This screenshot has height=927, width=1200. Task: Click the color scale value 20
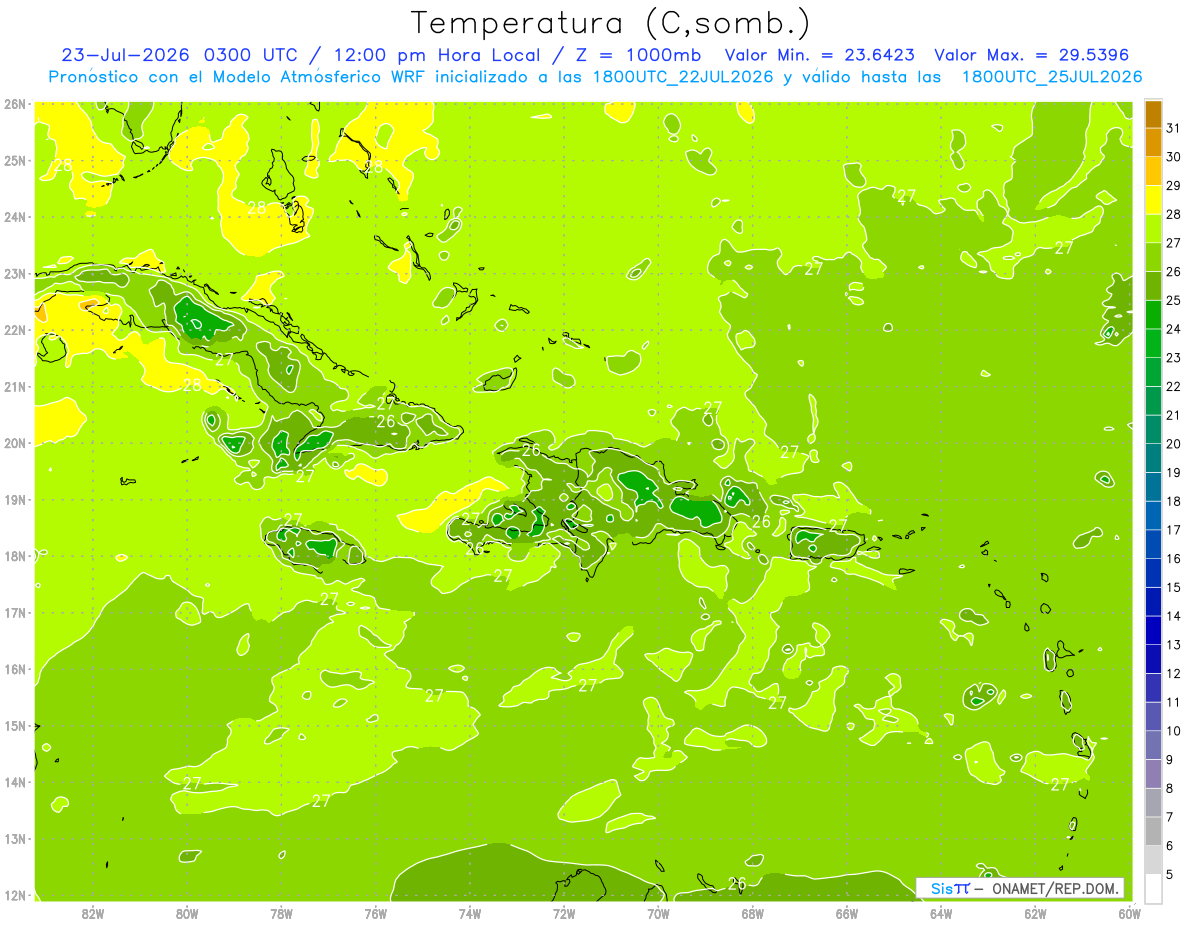(x=1174, y=444)
